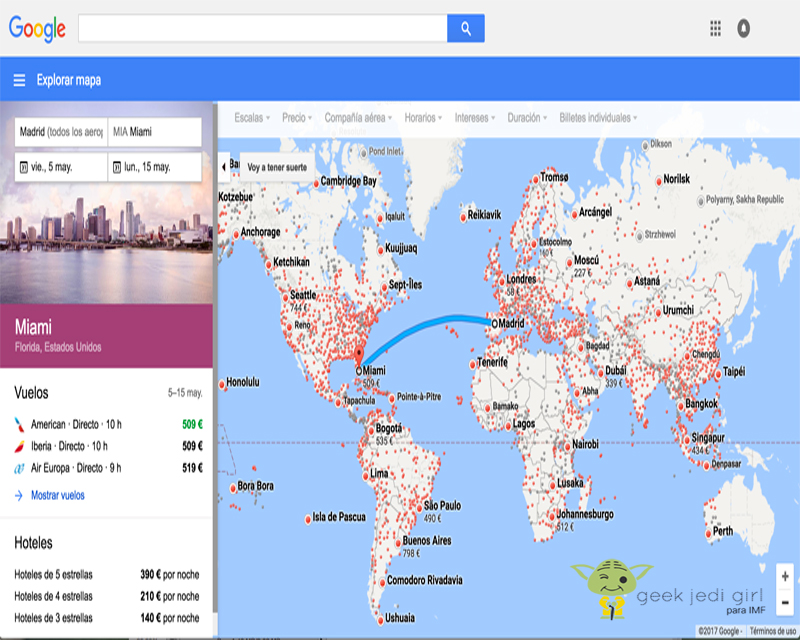Image resolution: width=800 pixels, height=640 pixels.
Task: Click Hoteles de 5 estrellas row
Action: pos(107,575)
